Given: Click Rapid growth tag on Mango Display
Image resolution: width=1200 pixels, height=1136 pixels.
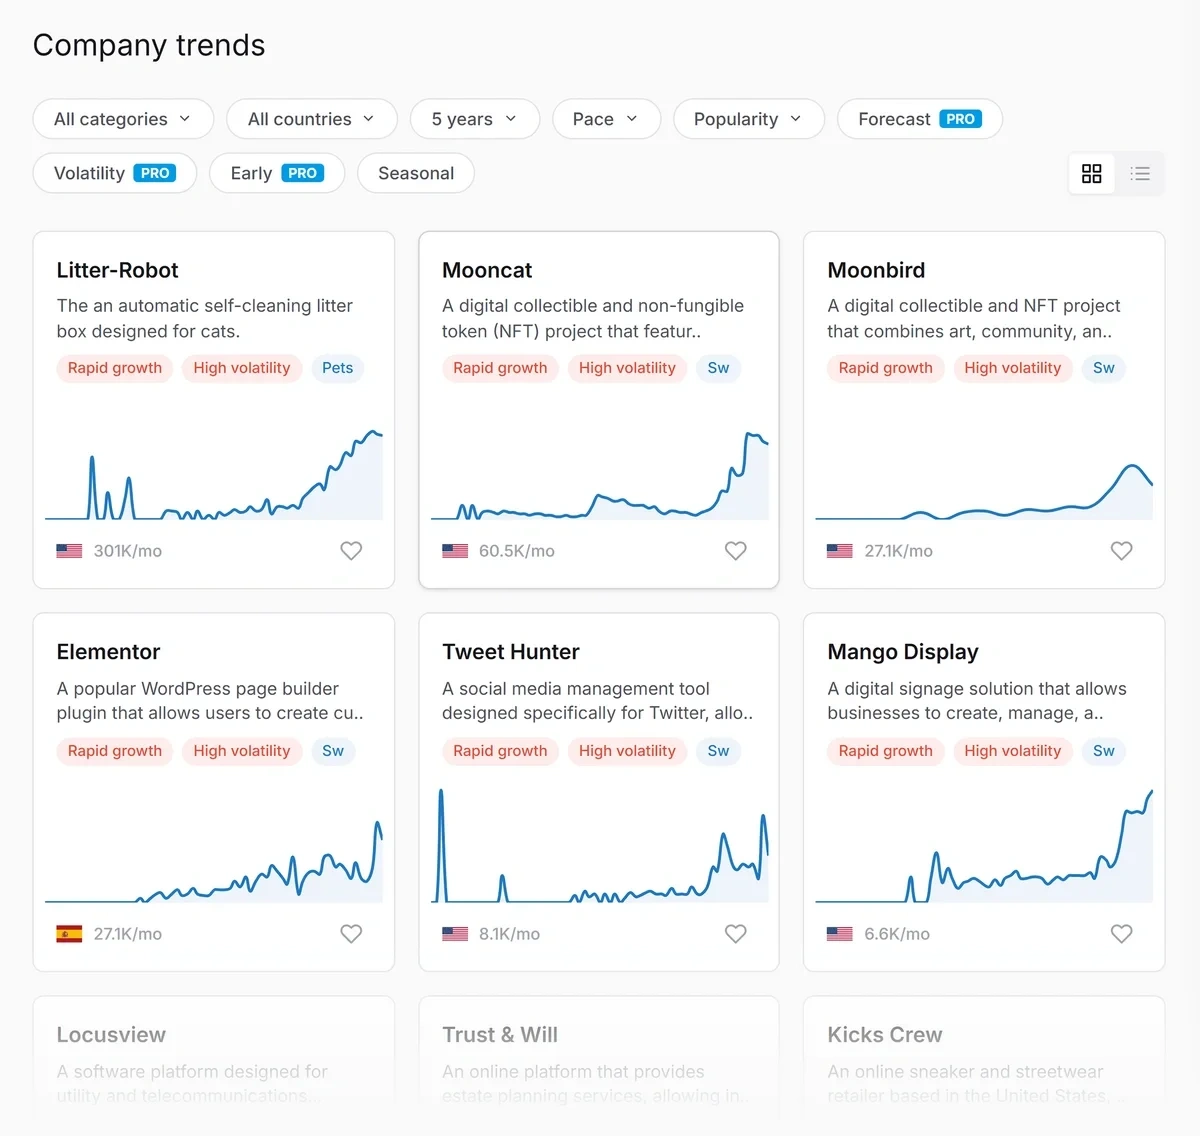Looking at the screenshot, I should (x=886, y=751).
